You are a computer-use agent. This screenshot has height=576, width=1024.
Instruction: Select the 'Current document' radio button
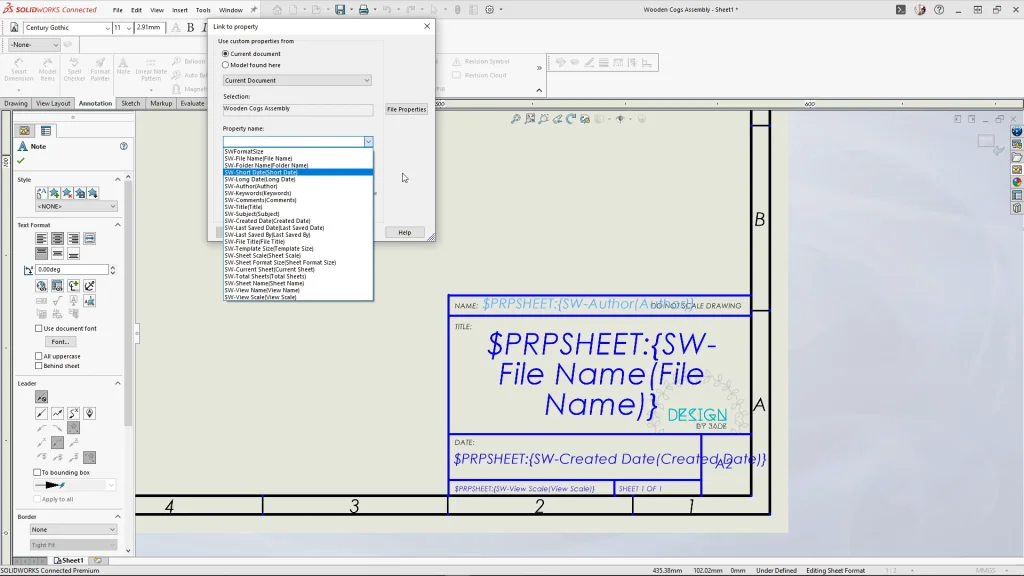click(225, 53)
